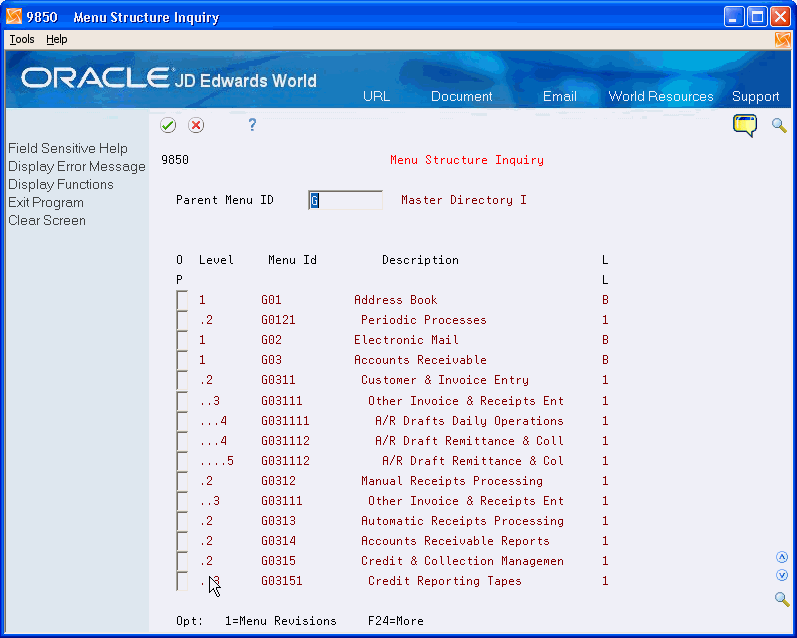Screen dimensions: 797x638
Task: Click menu ID 'G031111'
Action: [285, 421]
